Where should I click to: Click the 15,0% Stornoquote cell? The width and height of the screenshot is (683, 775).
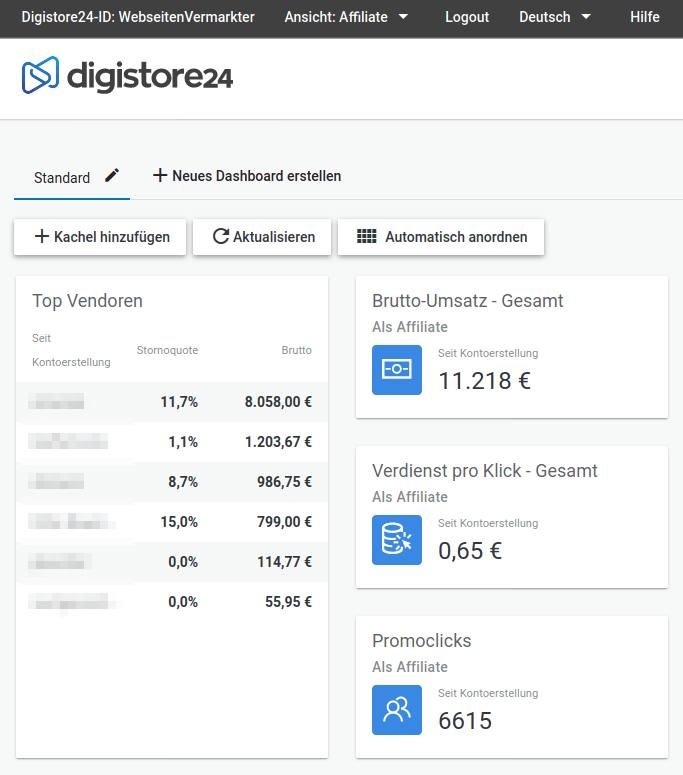[179, 522]
